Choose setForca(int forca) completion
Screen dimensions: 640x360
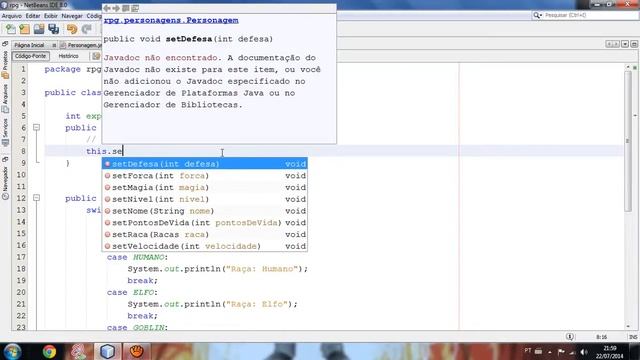(x=204, y=176)
